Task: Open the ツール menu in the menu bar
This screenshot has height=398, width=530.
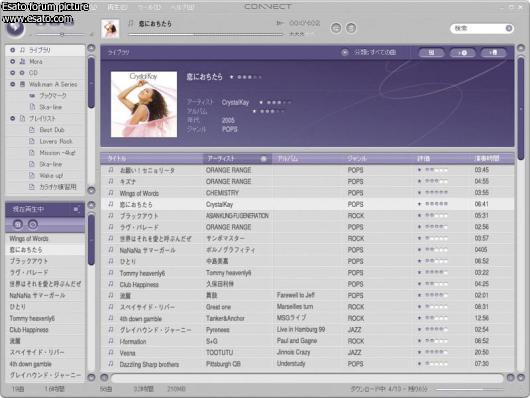Action: pos(149,7)
